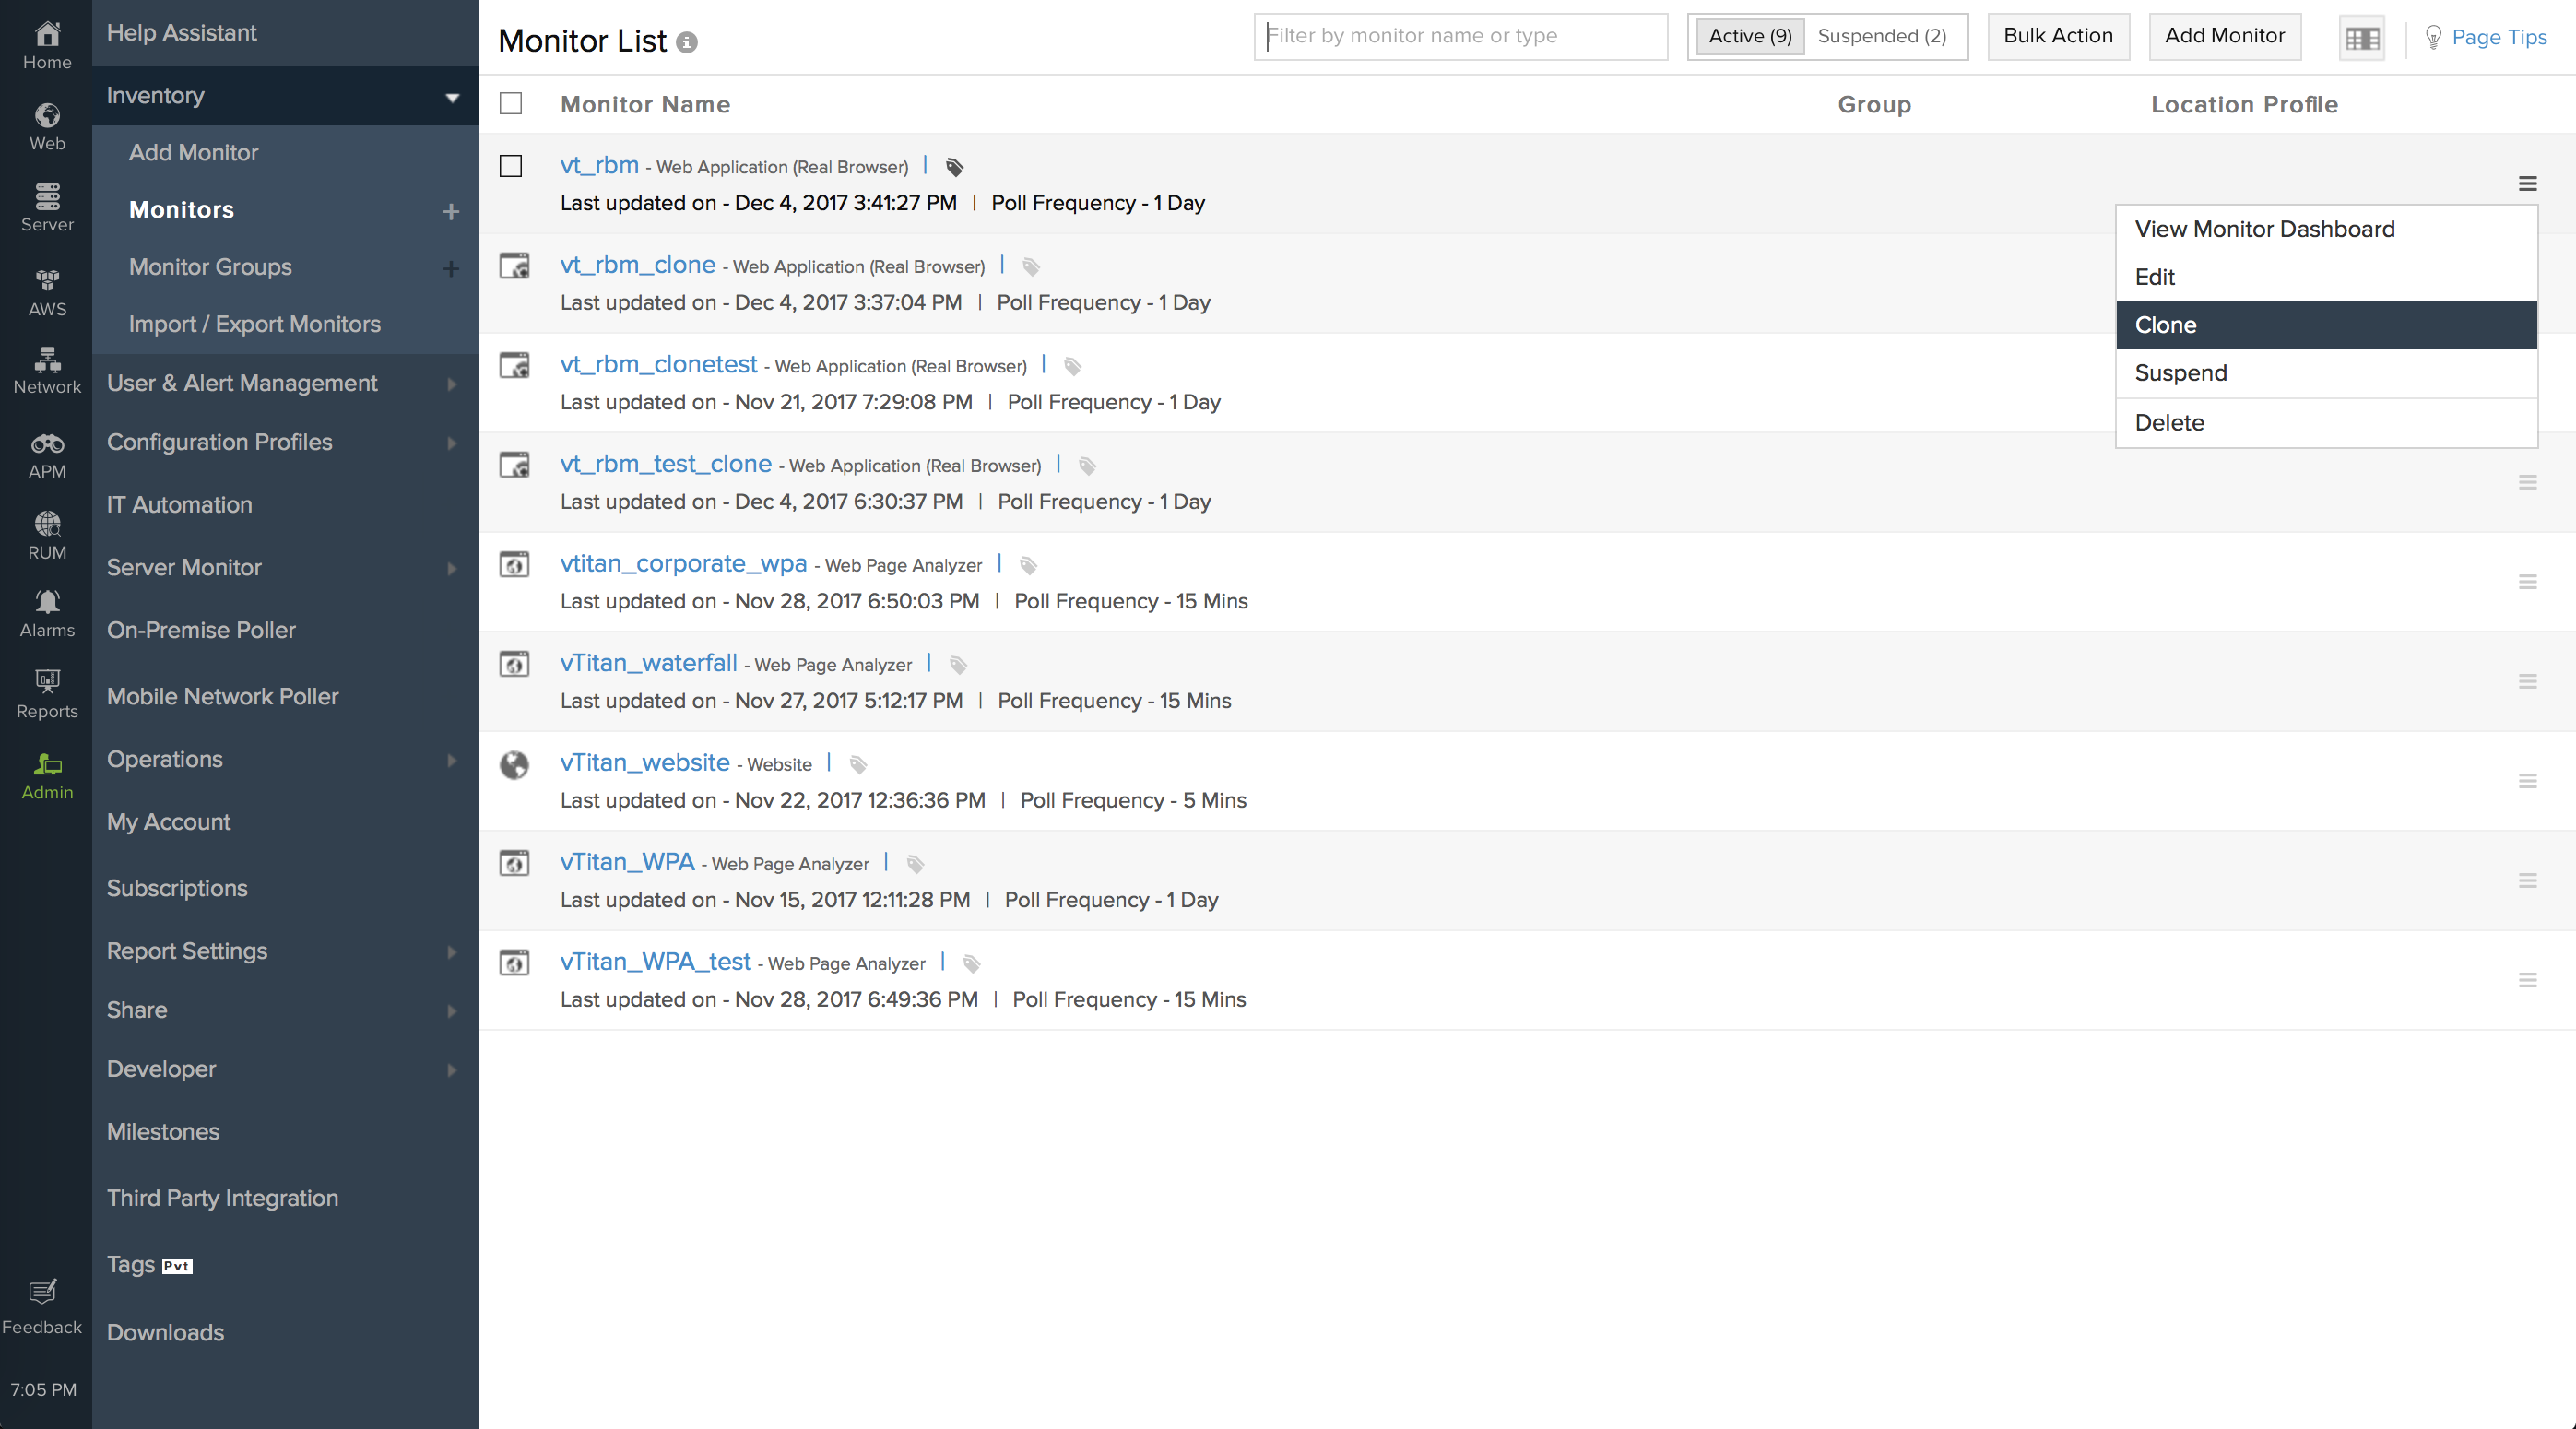Focus the filter by monitor name field
The image size is (2576, 1429).
click(x=1460, y=36)
